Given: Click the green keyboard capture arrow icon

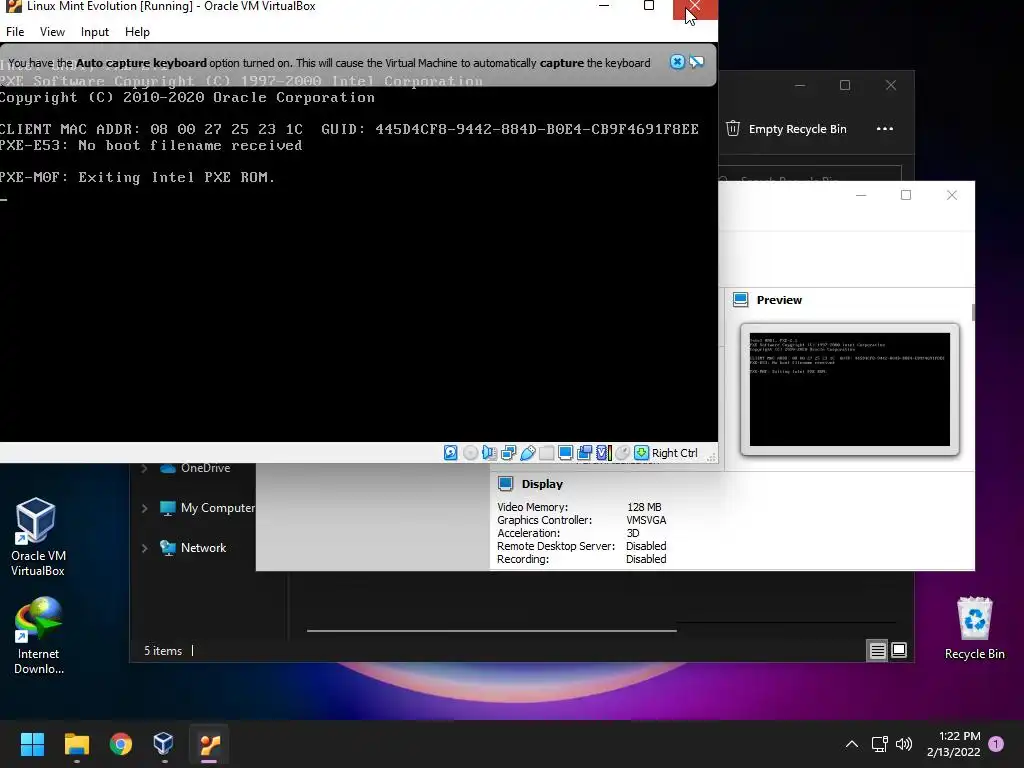Looking at the screenshot, I should [x=642, y=453].
